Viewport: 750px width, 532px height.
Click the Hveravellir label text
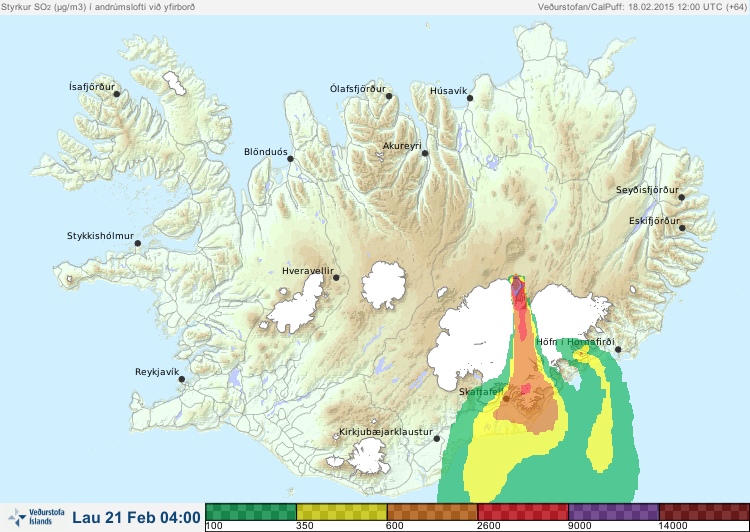coord(308,271)
